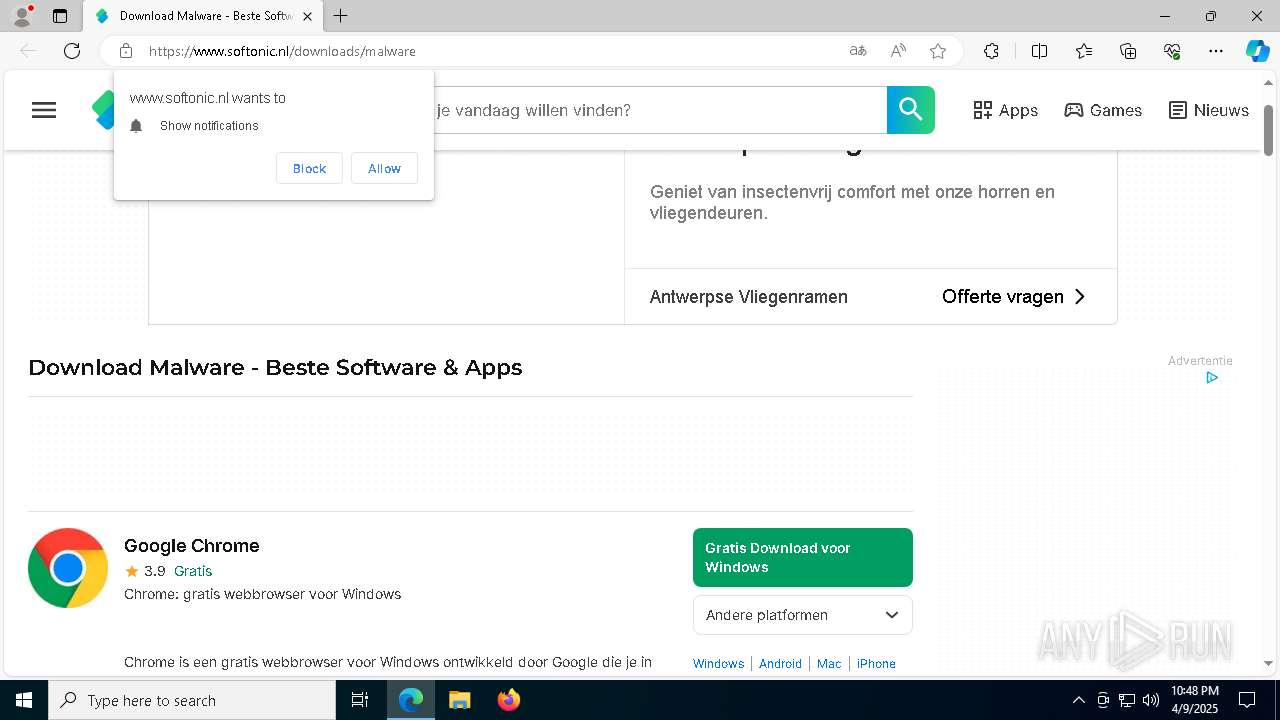Click Antwerpse Vliegenramen advertiser name
The image size is (1280, 720).
click(749, 297)
